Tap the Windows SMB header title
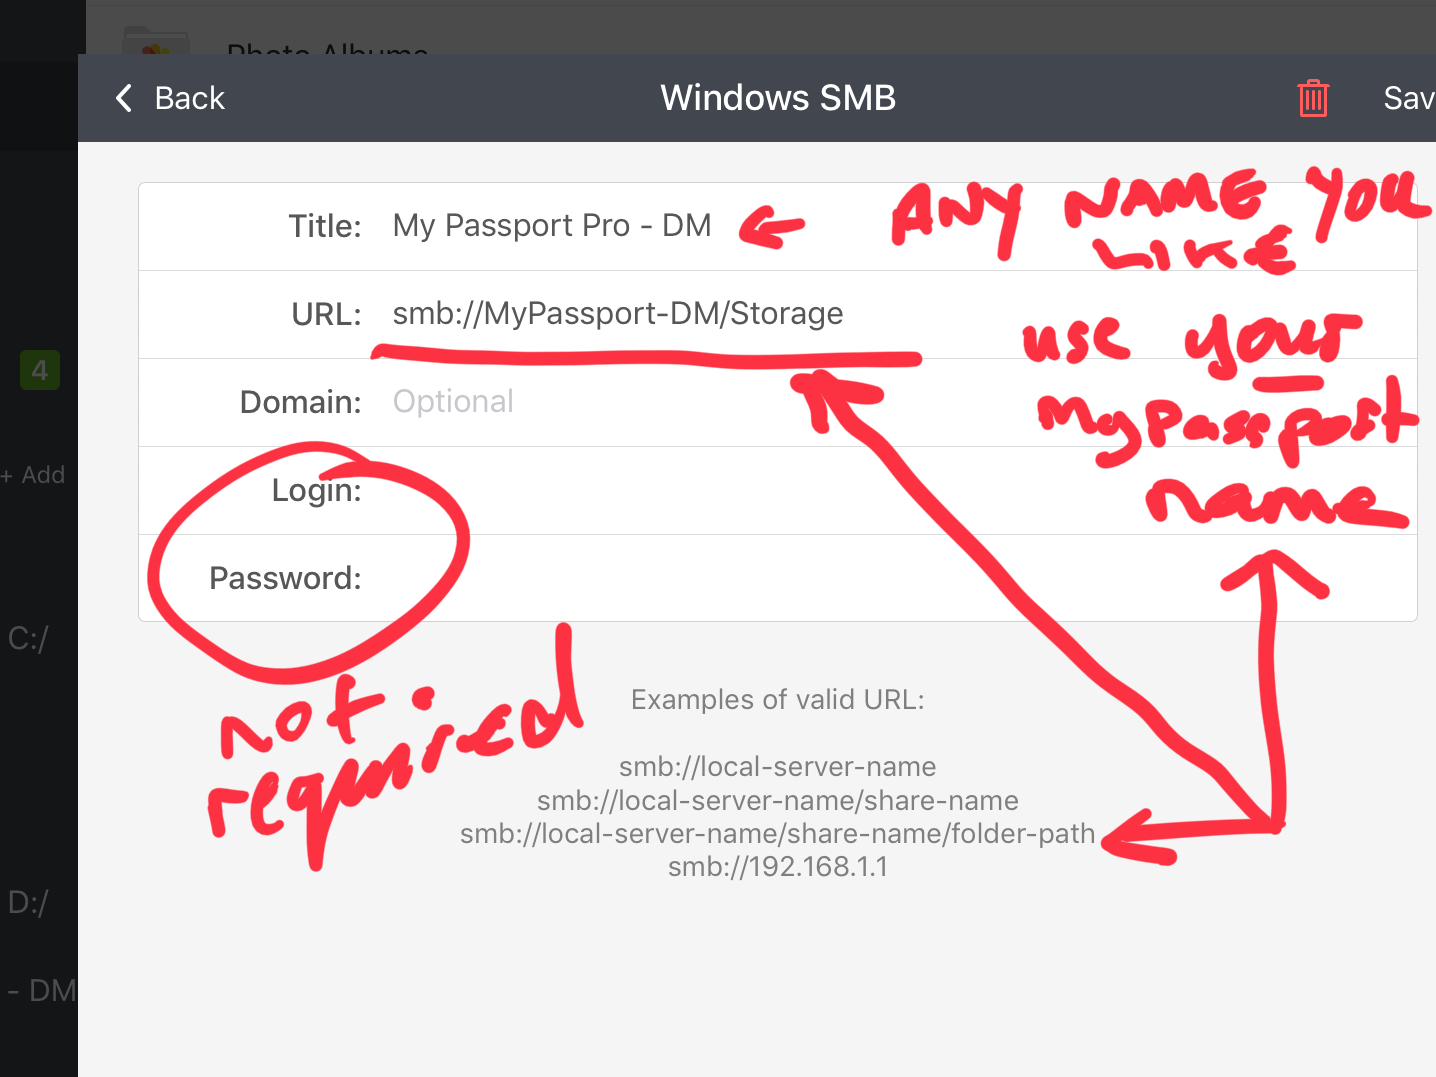 [x=778, y=98]
